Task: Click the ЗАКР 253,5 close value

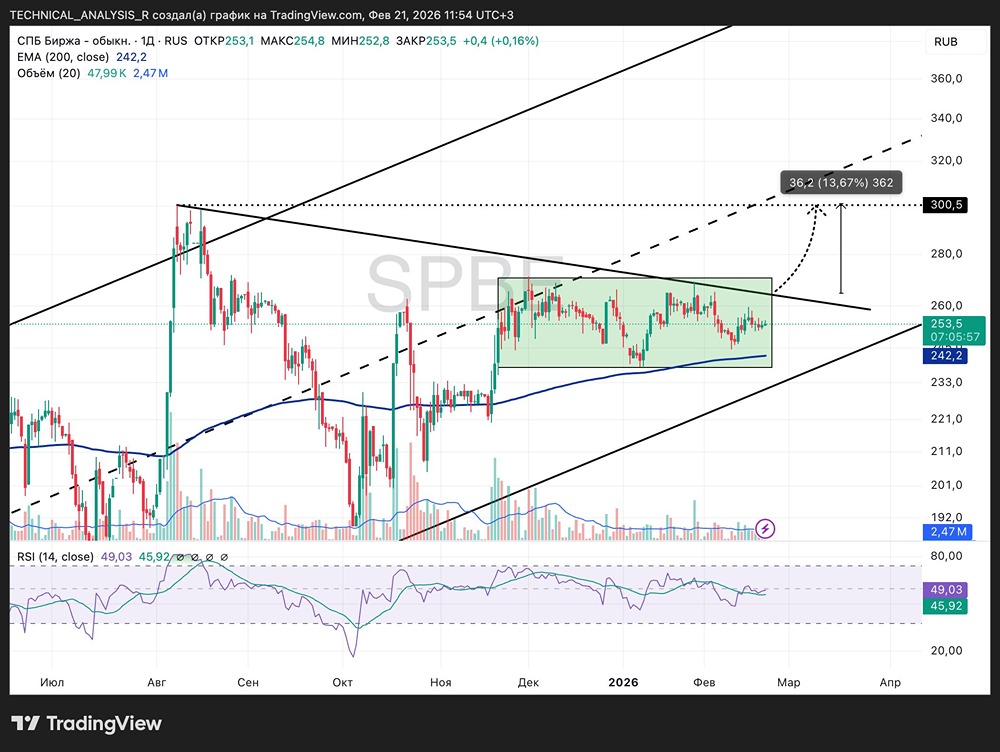Action: 426,41
